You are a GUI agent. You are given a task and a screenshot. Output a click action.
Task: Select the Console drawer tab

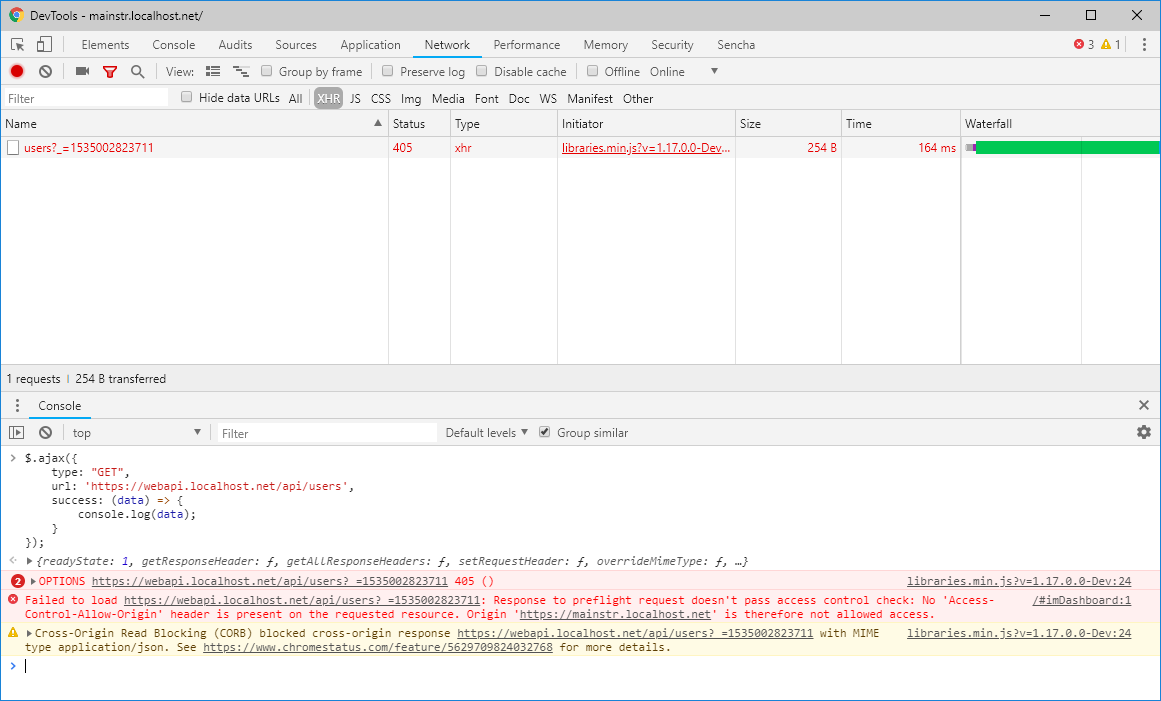60,406
